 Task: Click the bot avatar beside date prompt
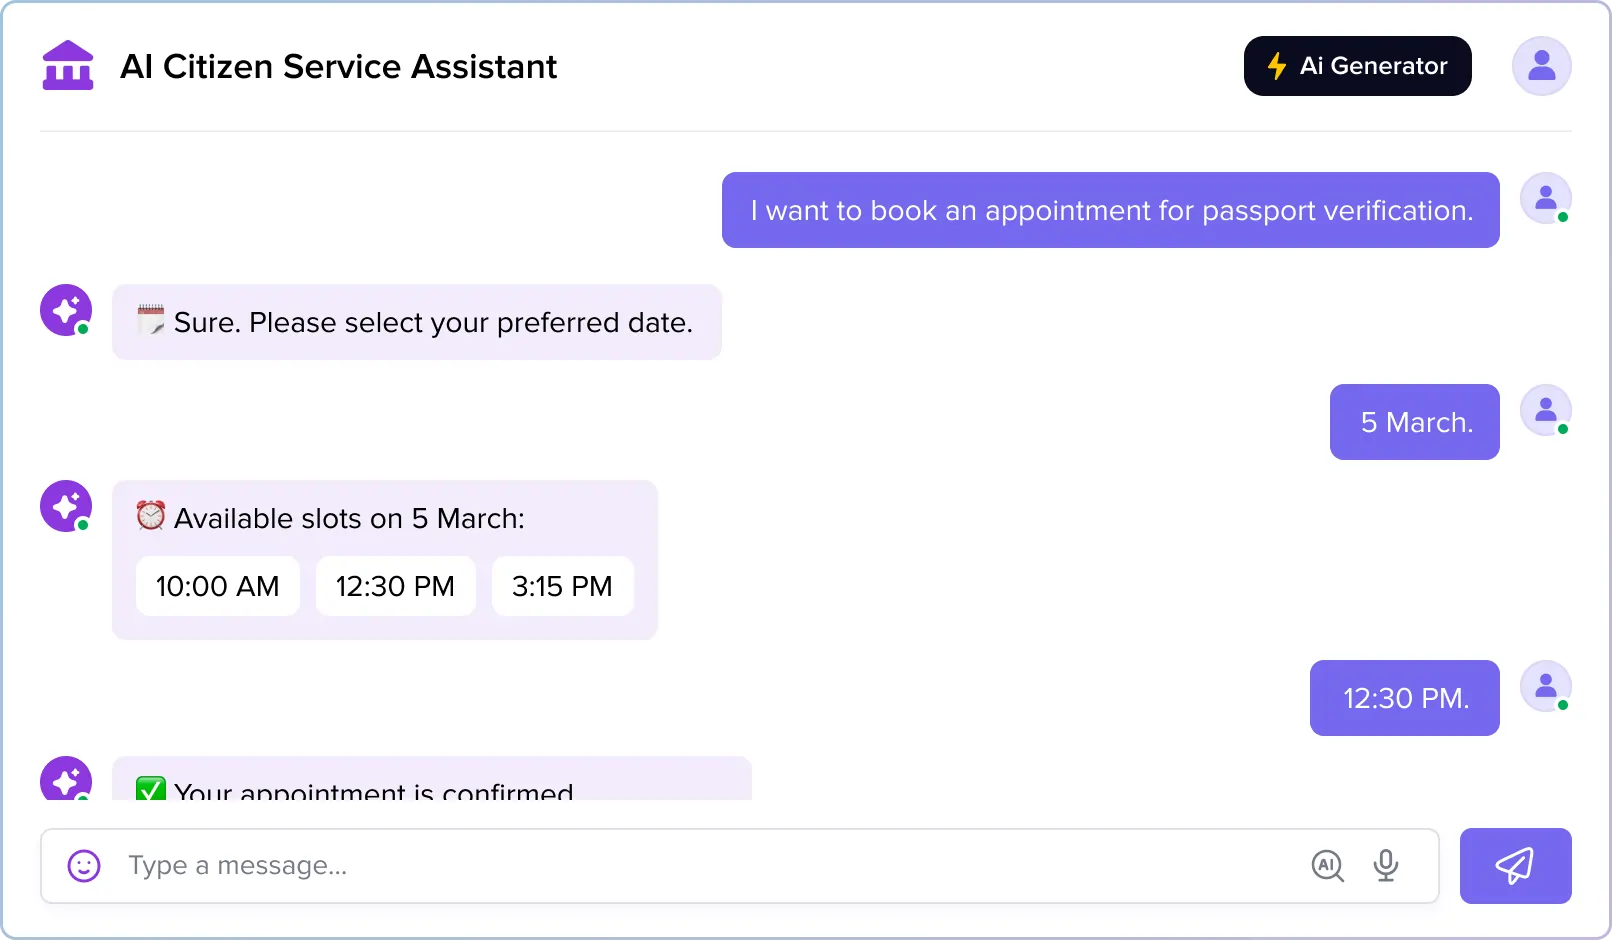[x=66, y=310]
